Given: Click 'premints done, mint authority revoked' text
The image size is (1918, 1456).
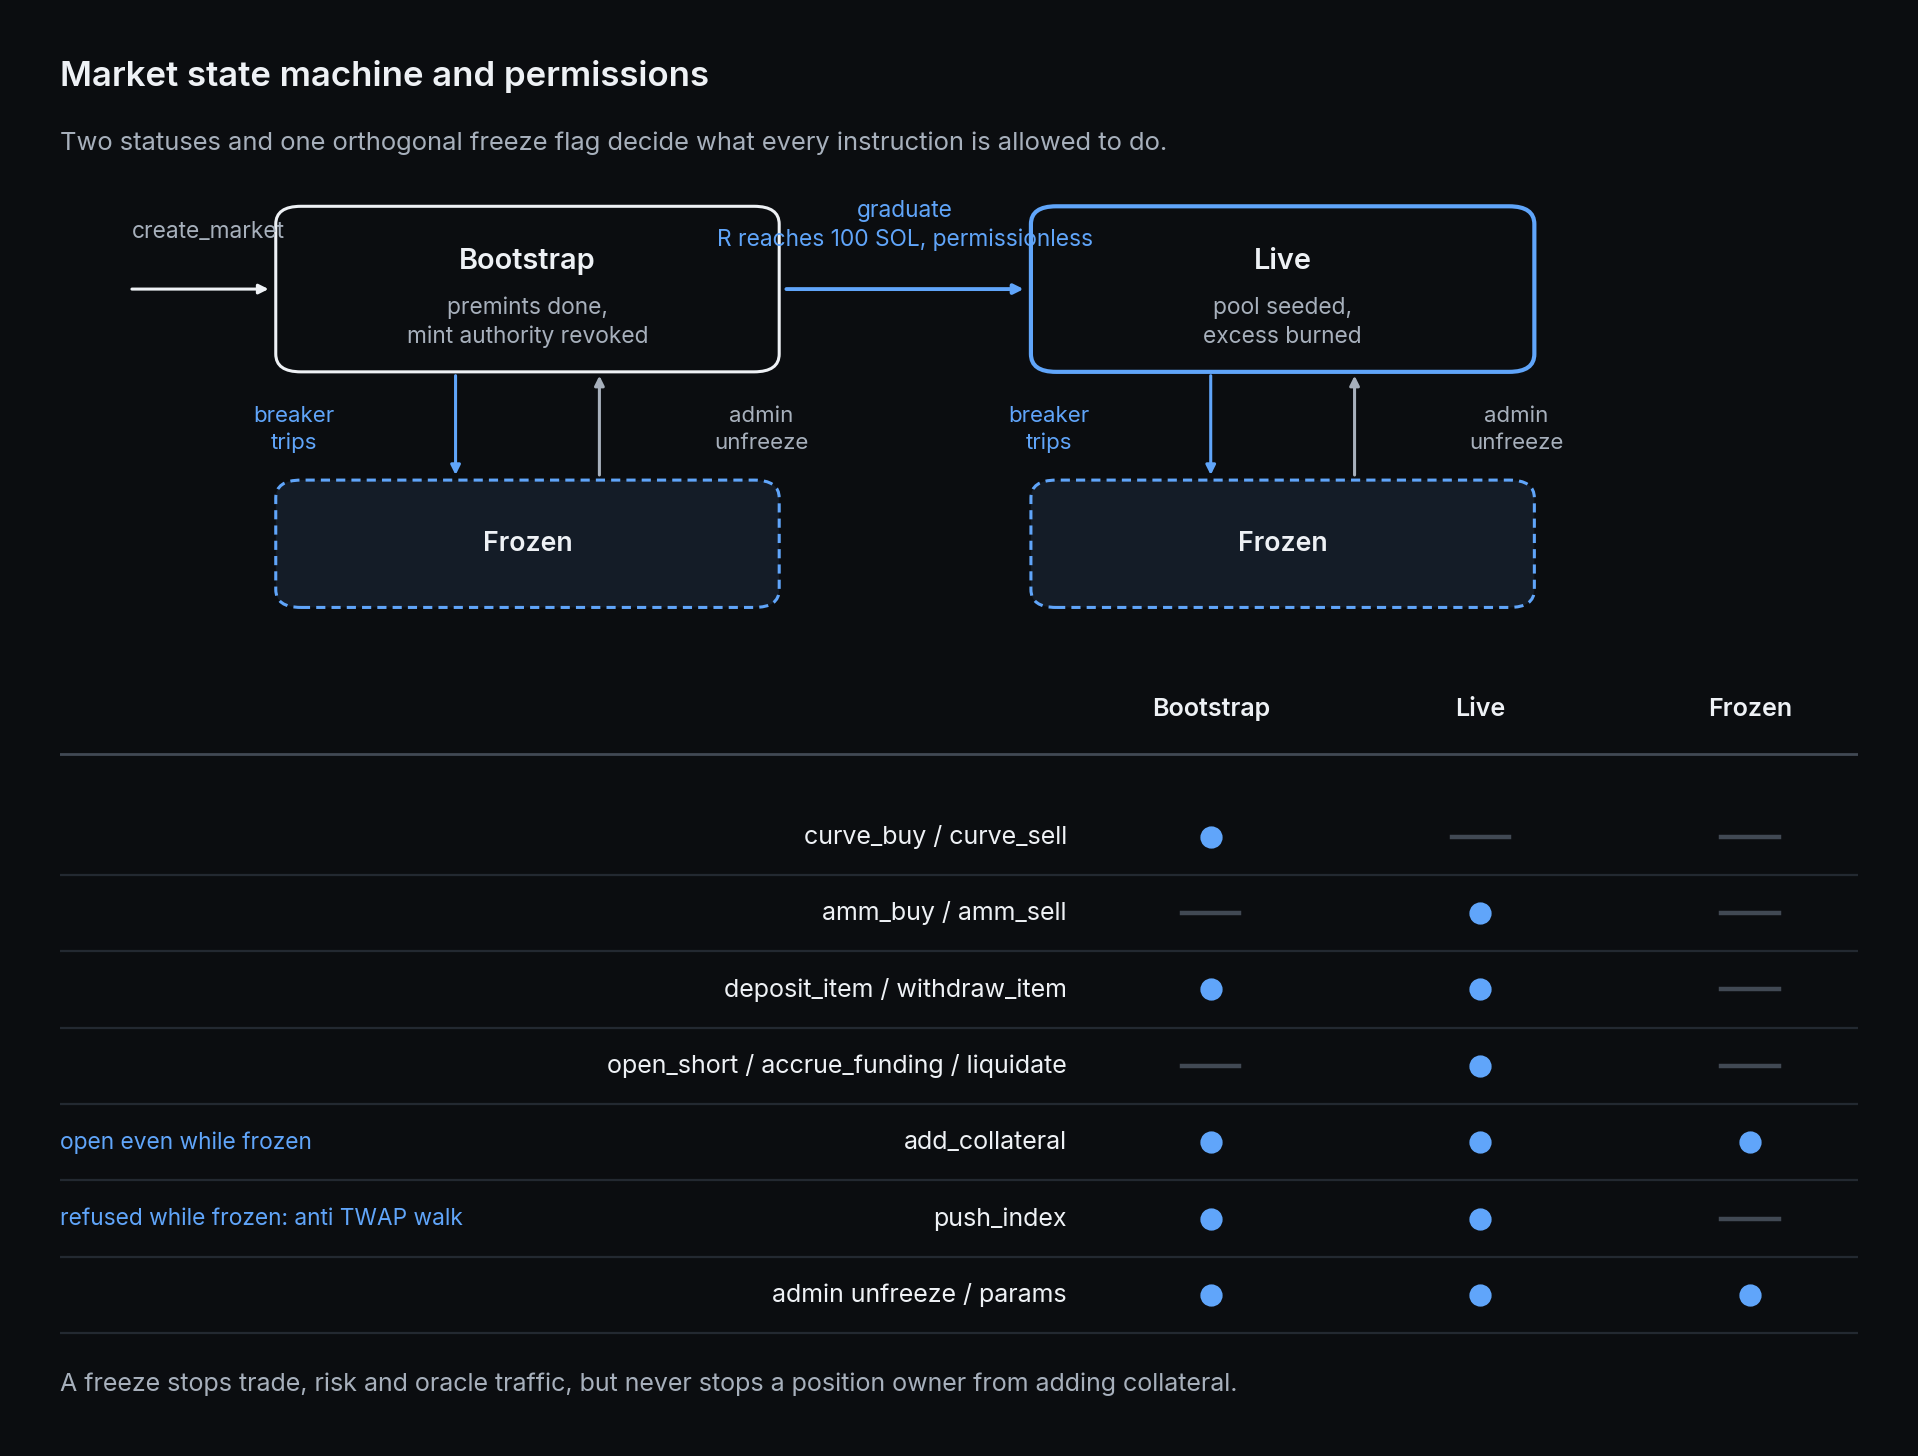Looking at the screenshot, I should pos(527,320).
